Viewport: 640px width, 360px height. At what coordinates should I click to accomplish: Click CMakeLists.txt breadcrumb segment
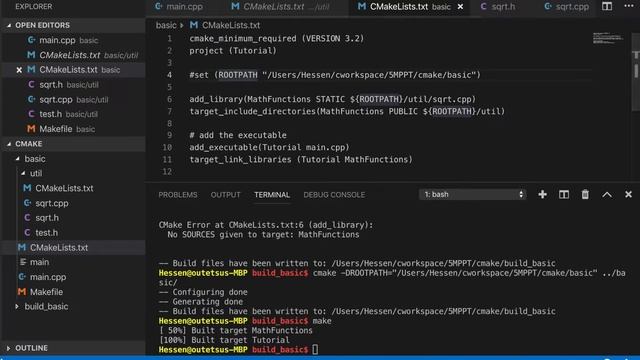pos(231,25)
